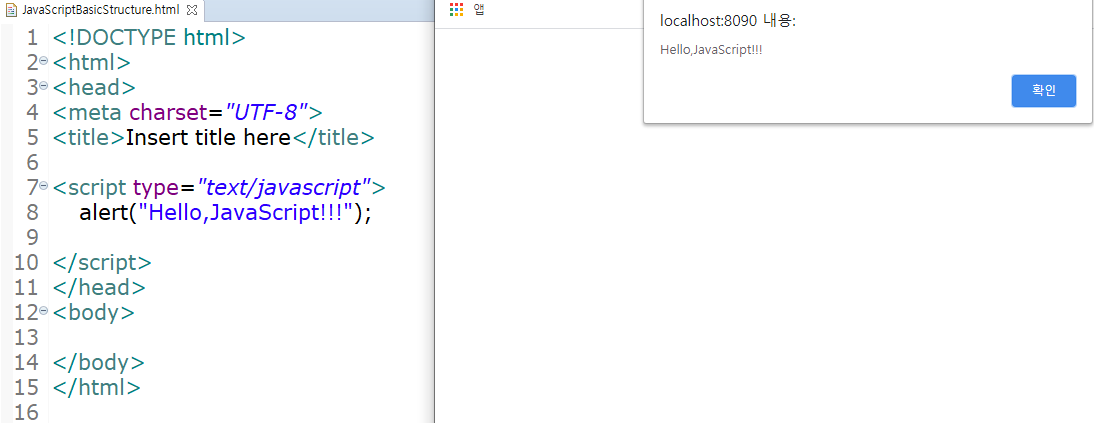Image resolution: width=1094 pixels, height=423 pixels.
Task: Click the Hello,JavaScript!!! message in dialog
Action: (x=711, y=50)
